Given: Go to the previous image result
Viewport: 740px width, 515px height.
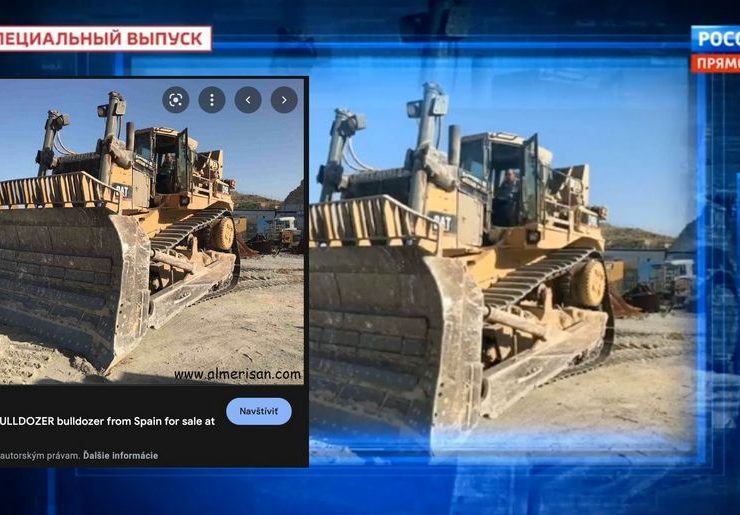Looking at the screenshot, I should point(248,100).
